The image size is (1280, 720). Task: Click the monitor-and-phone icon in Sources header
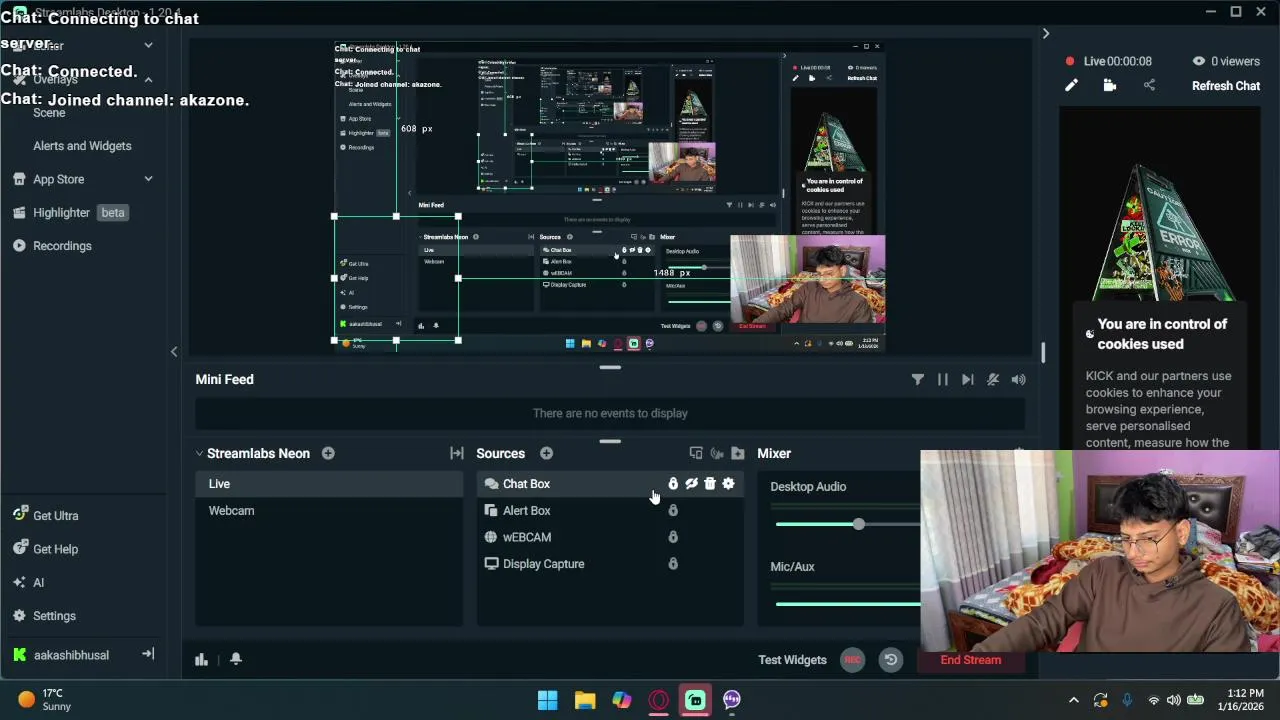click(696, 454)
